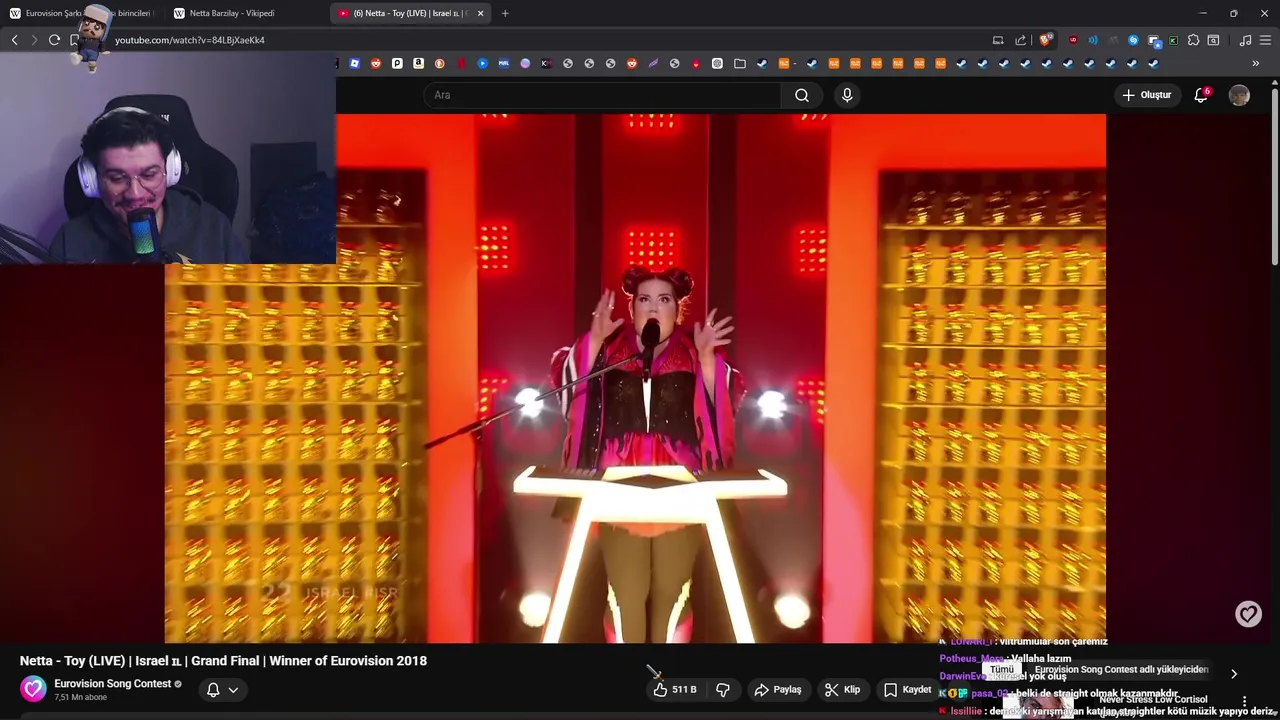The height and width of the screenshot is (720, 1280).
Task: Open the Eurovision Song Contest channel avatar
Action: (x=33, y=689)
